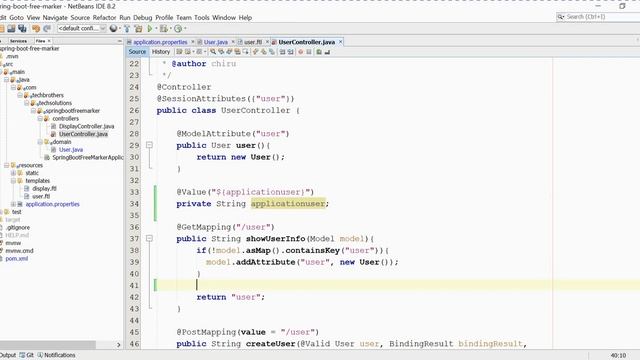Click the Profile Project clock icon
Viewport: 640px width, 360px height.
178,28
